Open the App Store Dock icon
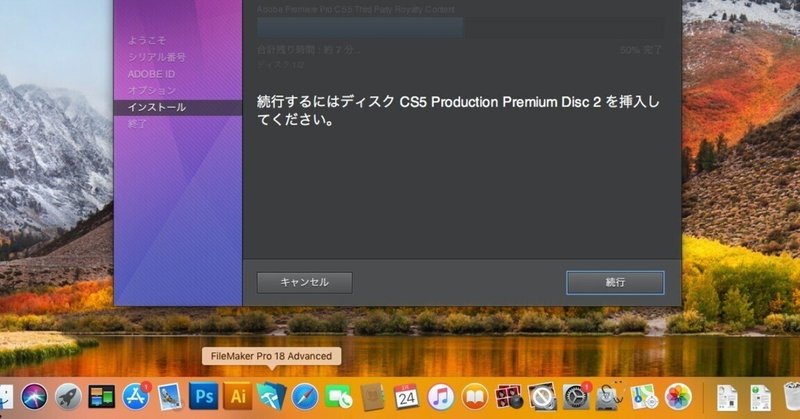Viewport: 800px width, 419px height. coord(136,397)
